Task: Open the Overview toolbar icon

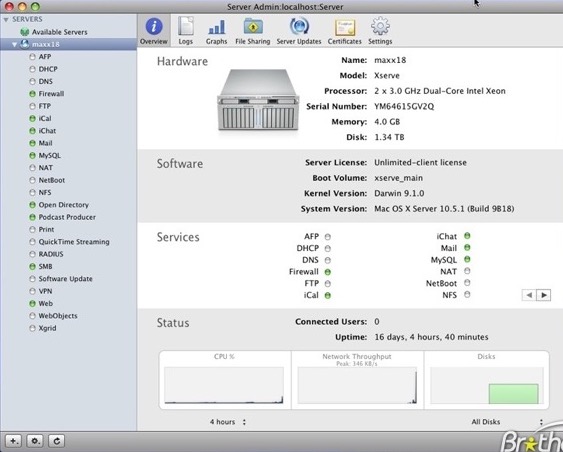Action: [154, 31]
